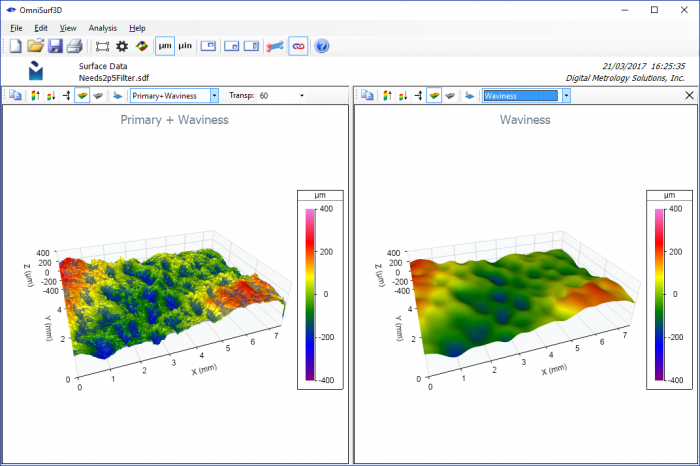
Task: Click the left panel color scale bar
Action: [310, 295]
